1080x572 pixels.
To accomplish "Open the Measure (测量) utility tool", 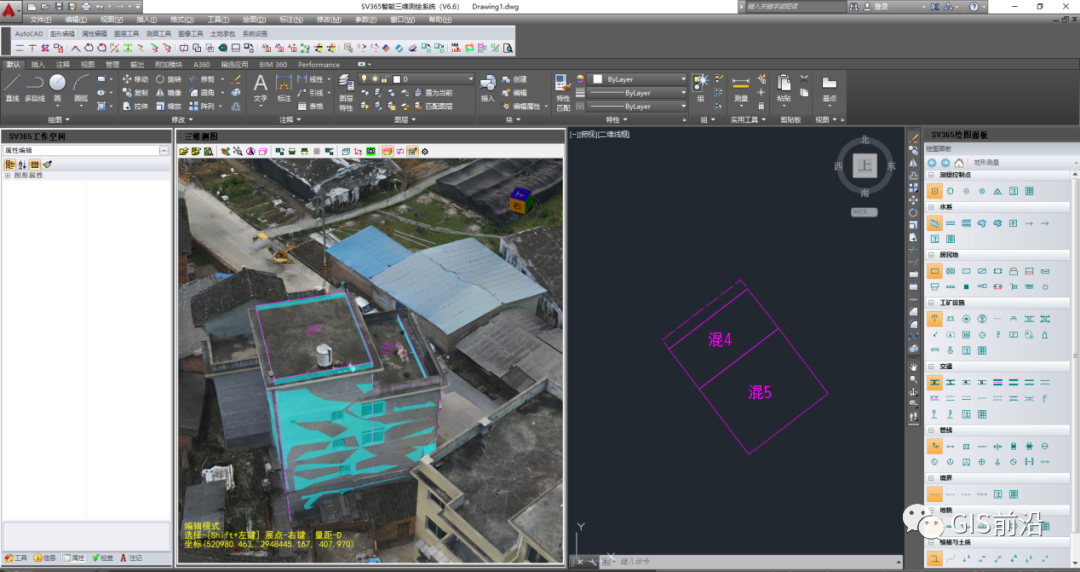I will pos(740,84).
